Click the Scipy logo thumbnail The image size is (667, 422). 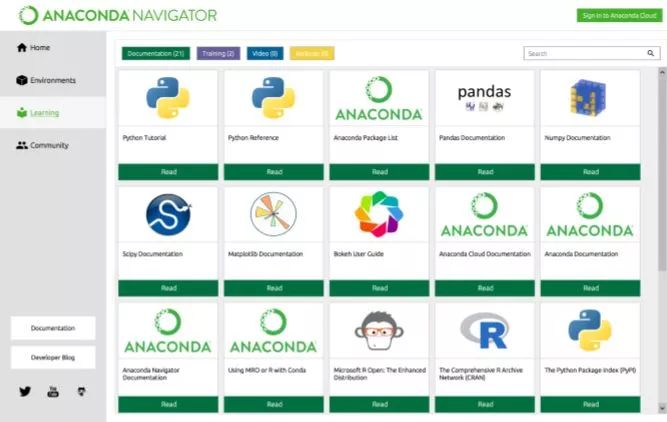[168, 214]
